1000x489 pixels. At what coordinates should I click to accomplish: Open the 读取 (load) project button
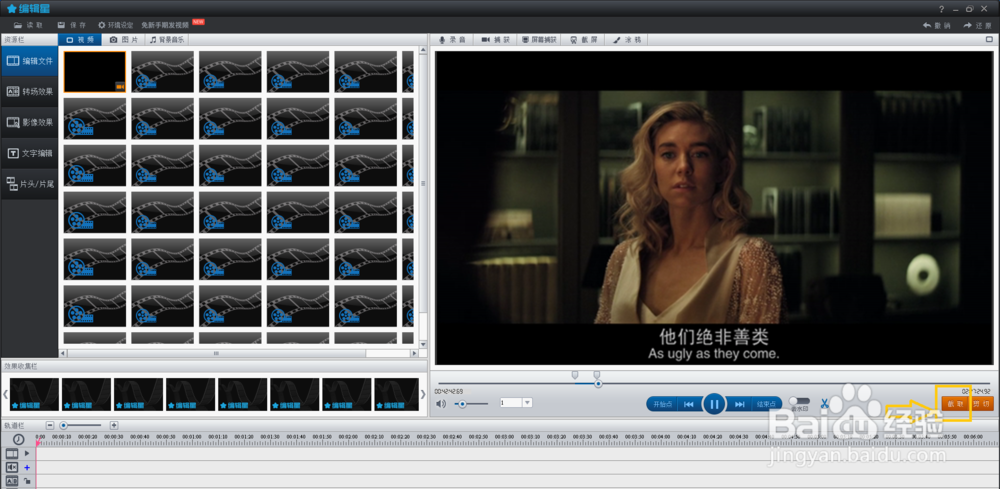28,25
